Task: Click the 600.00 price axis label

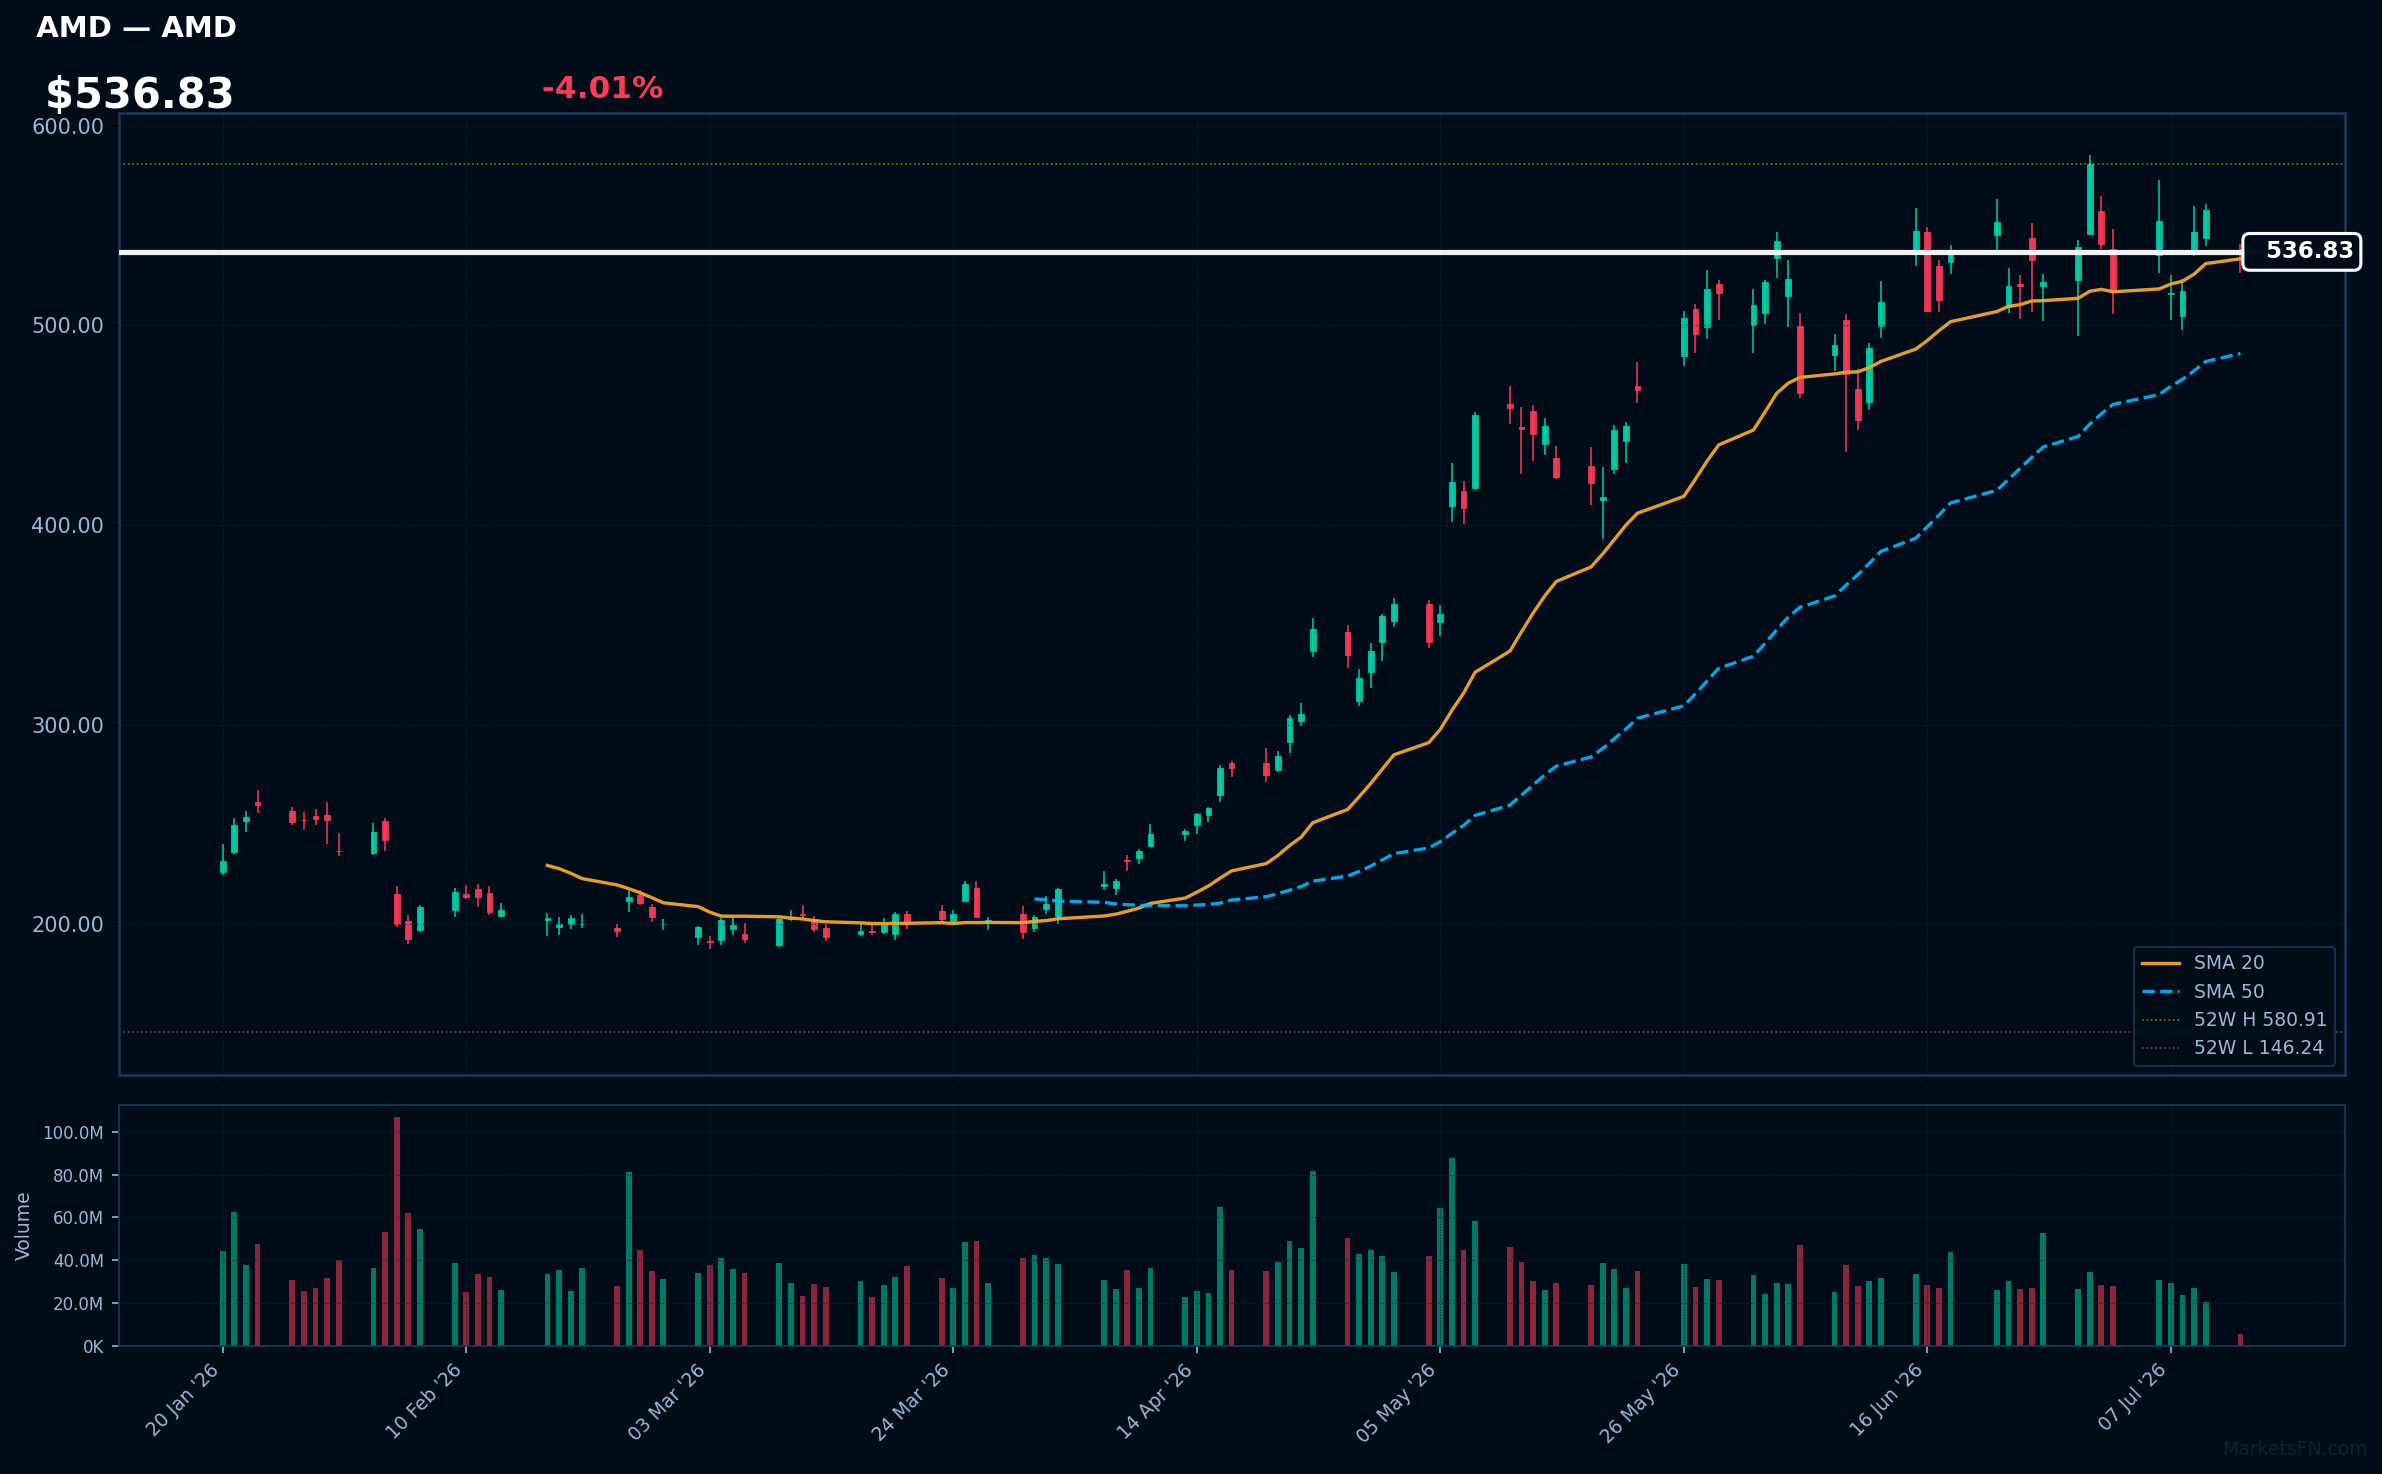Action: tap(68, 127)
